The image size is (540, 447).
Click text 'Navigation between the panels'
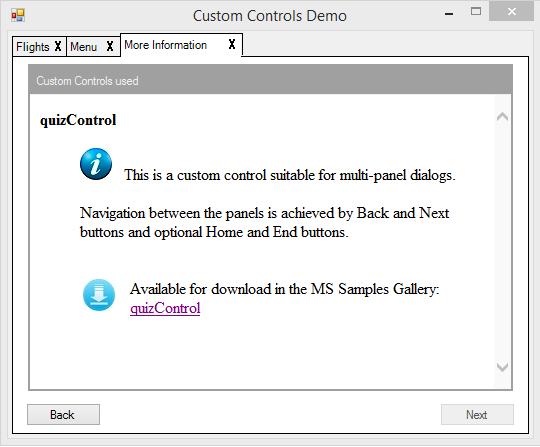(x=173, y=213)
